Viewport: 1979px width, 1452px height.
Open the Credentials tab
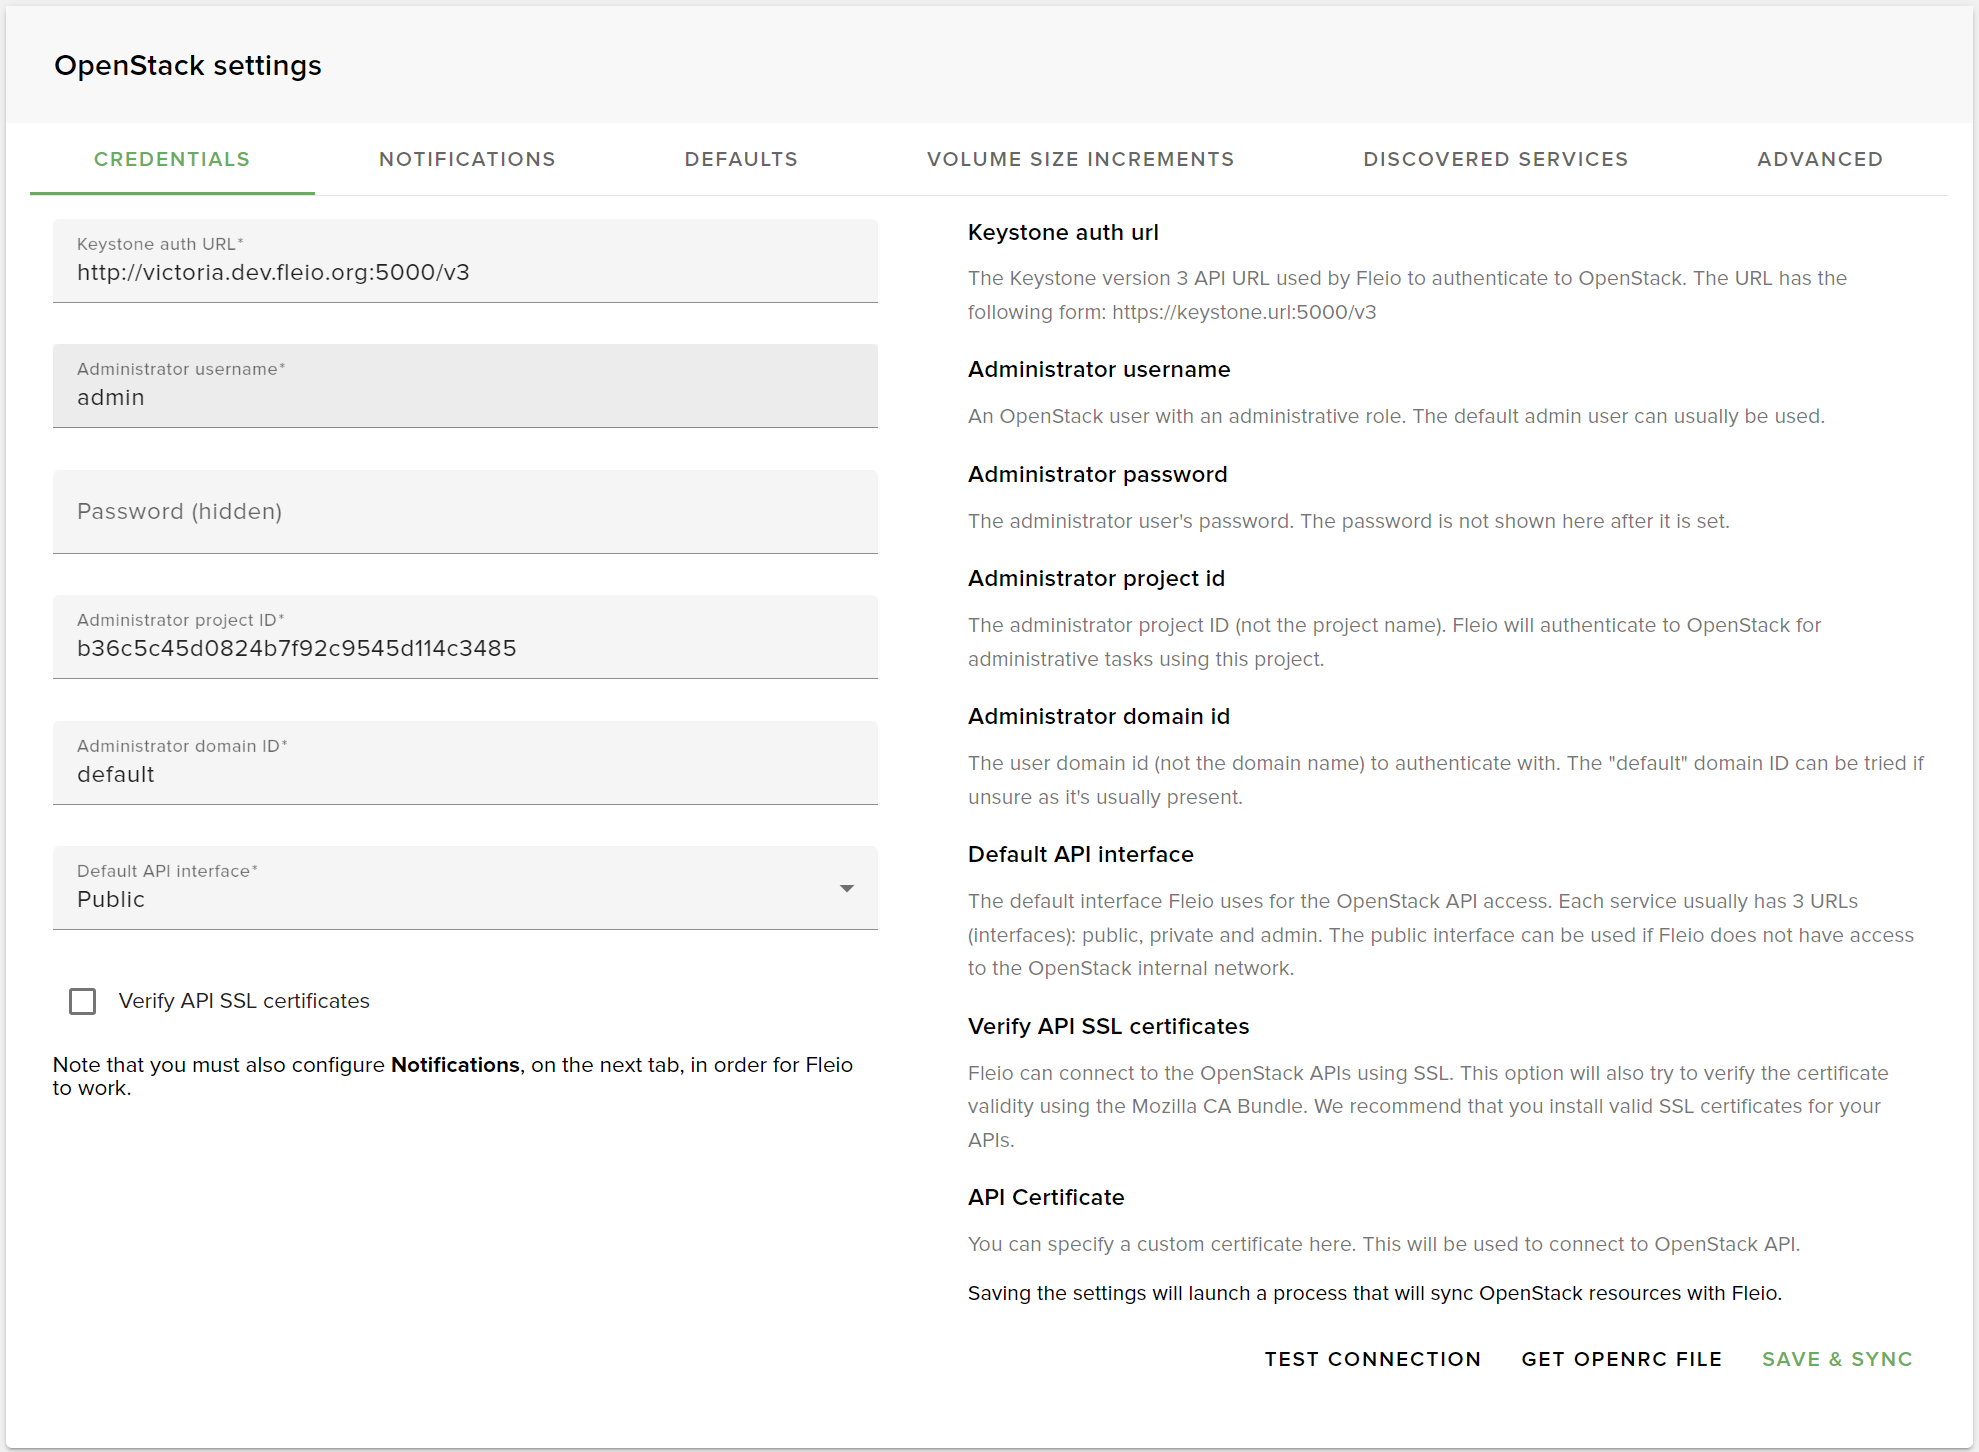click(x=172, y=159)
